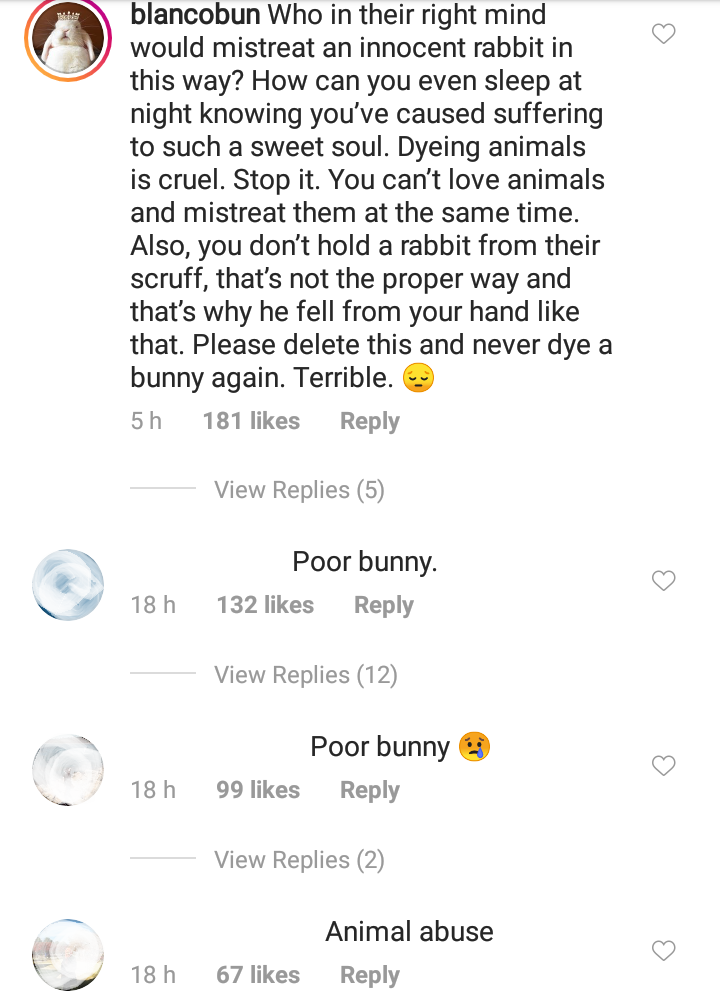Open avatar of the 99-likes commenter
Viewport: 720px width, 998px height.
click(68, 770)
